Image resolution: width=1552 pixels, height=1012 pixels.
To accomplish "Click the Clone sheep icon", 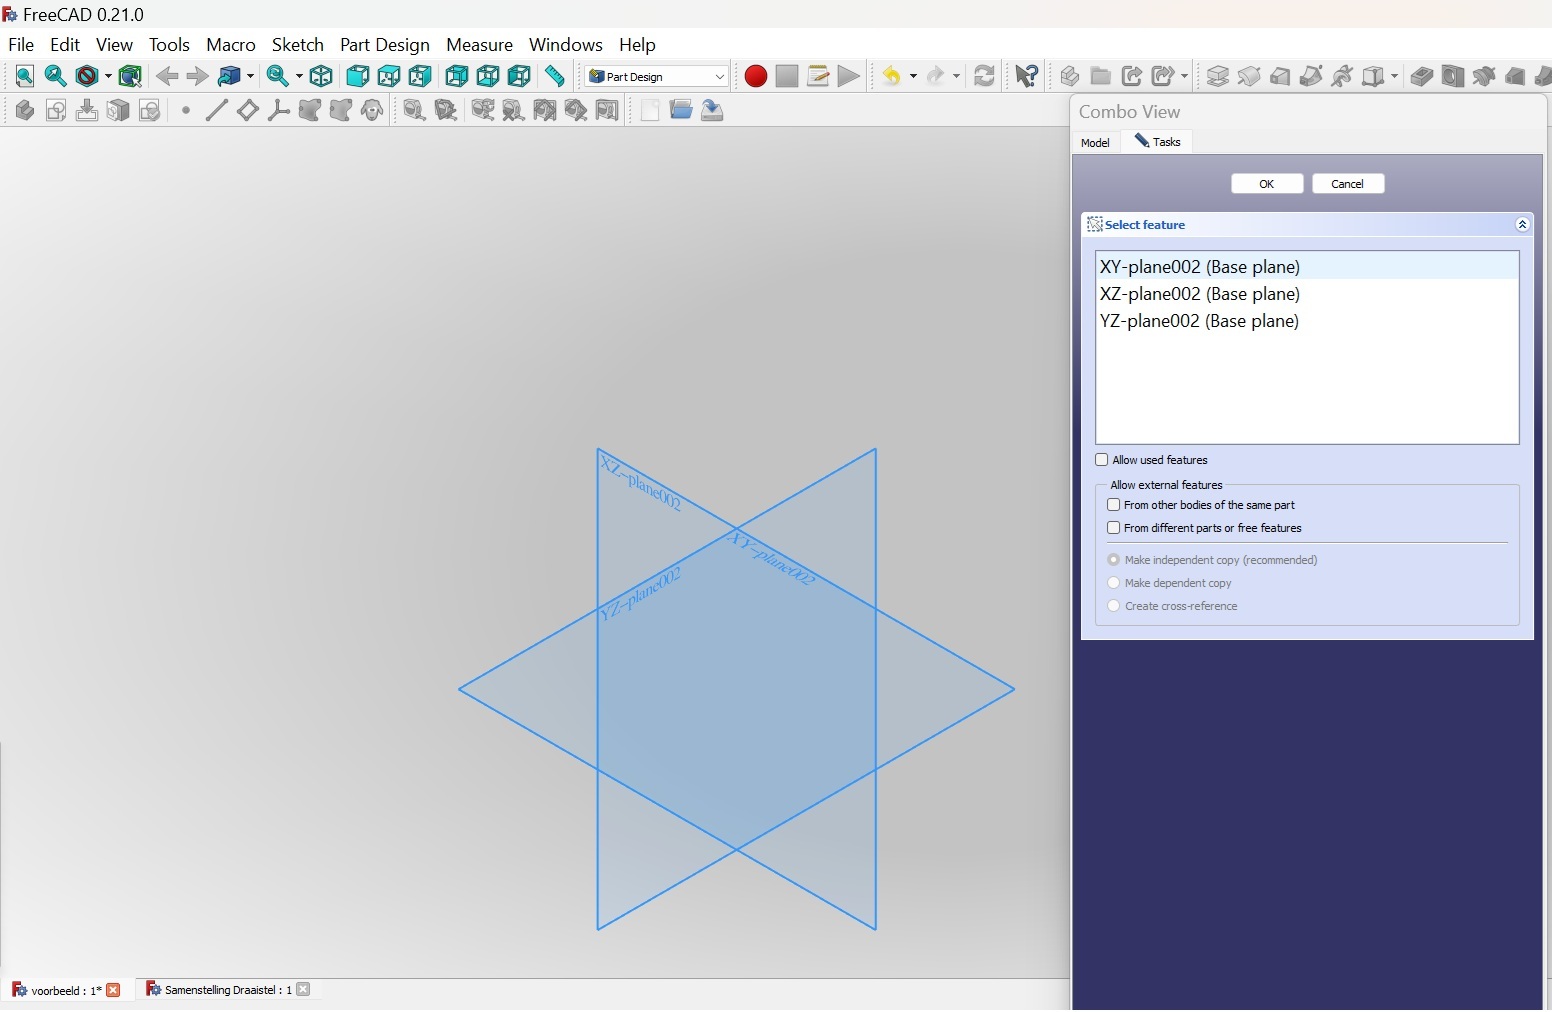I will tap(372, 110).
